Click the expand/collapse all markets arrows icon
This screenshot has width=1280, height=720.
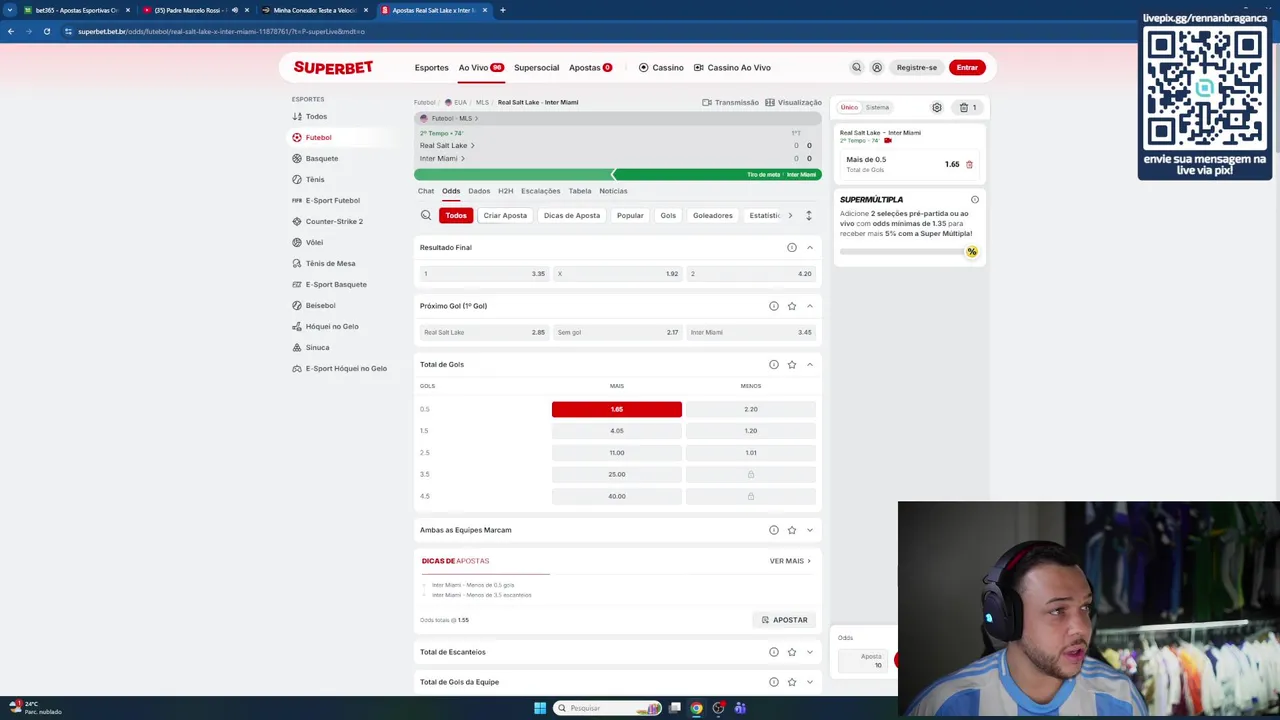click(x=809, y=215)
